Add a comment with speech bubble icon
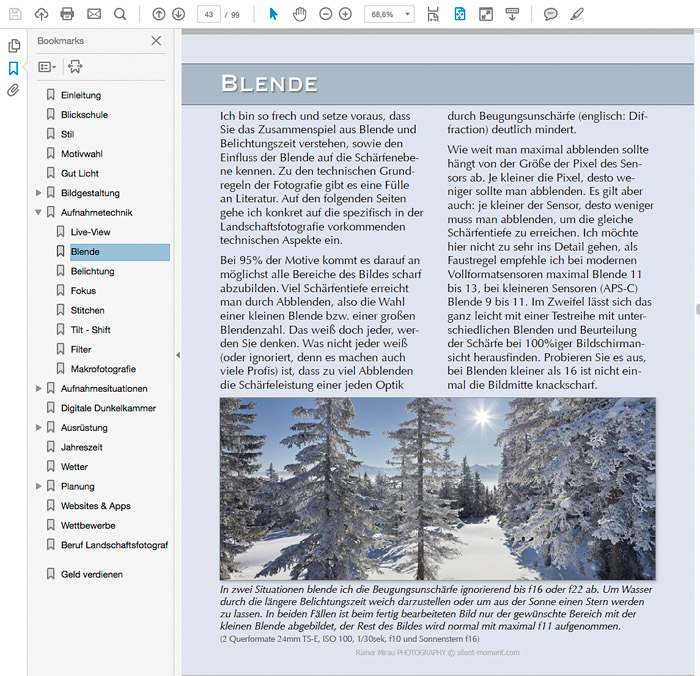 pyautogui.click(x=550, y=14)
